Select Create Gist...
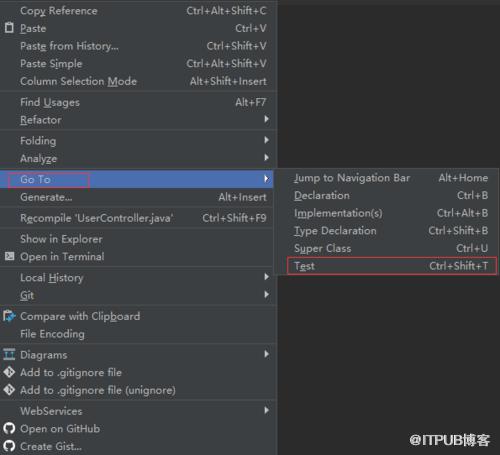The width and height of the screenshot is (500, 455). pyautogui.click(x=138, y=447)
